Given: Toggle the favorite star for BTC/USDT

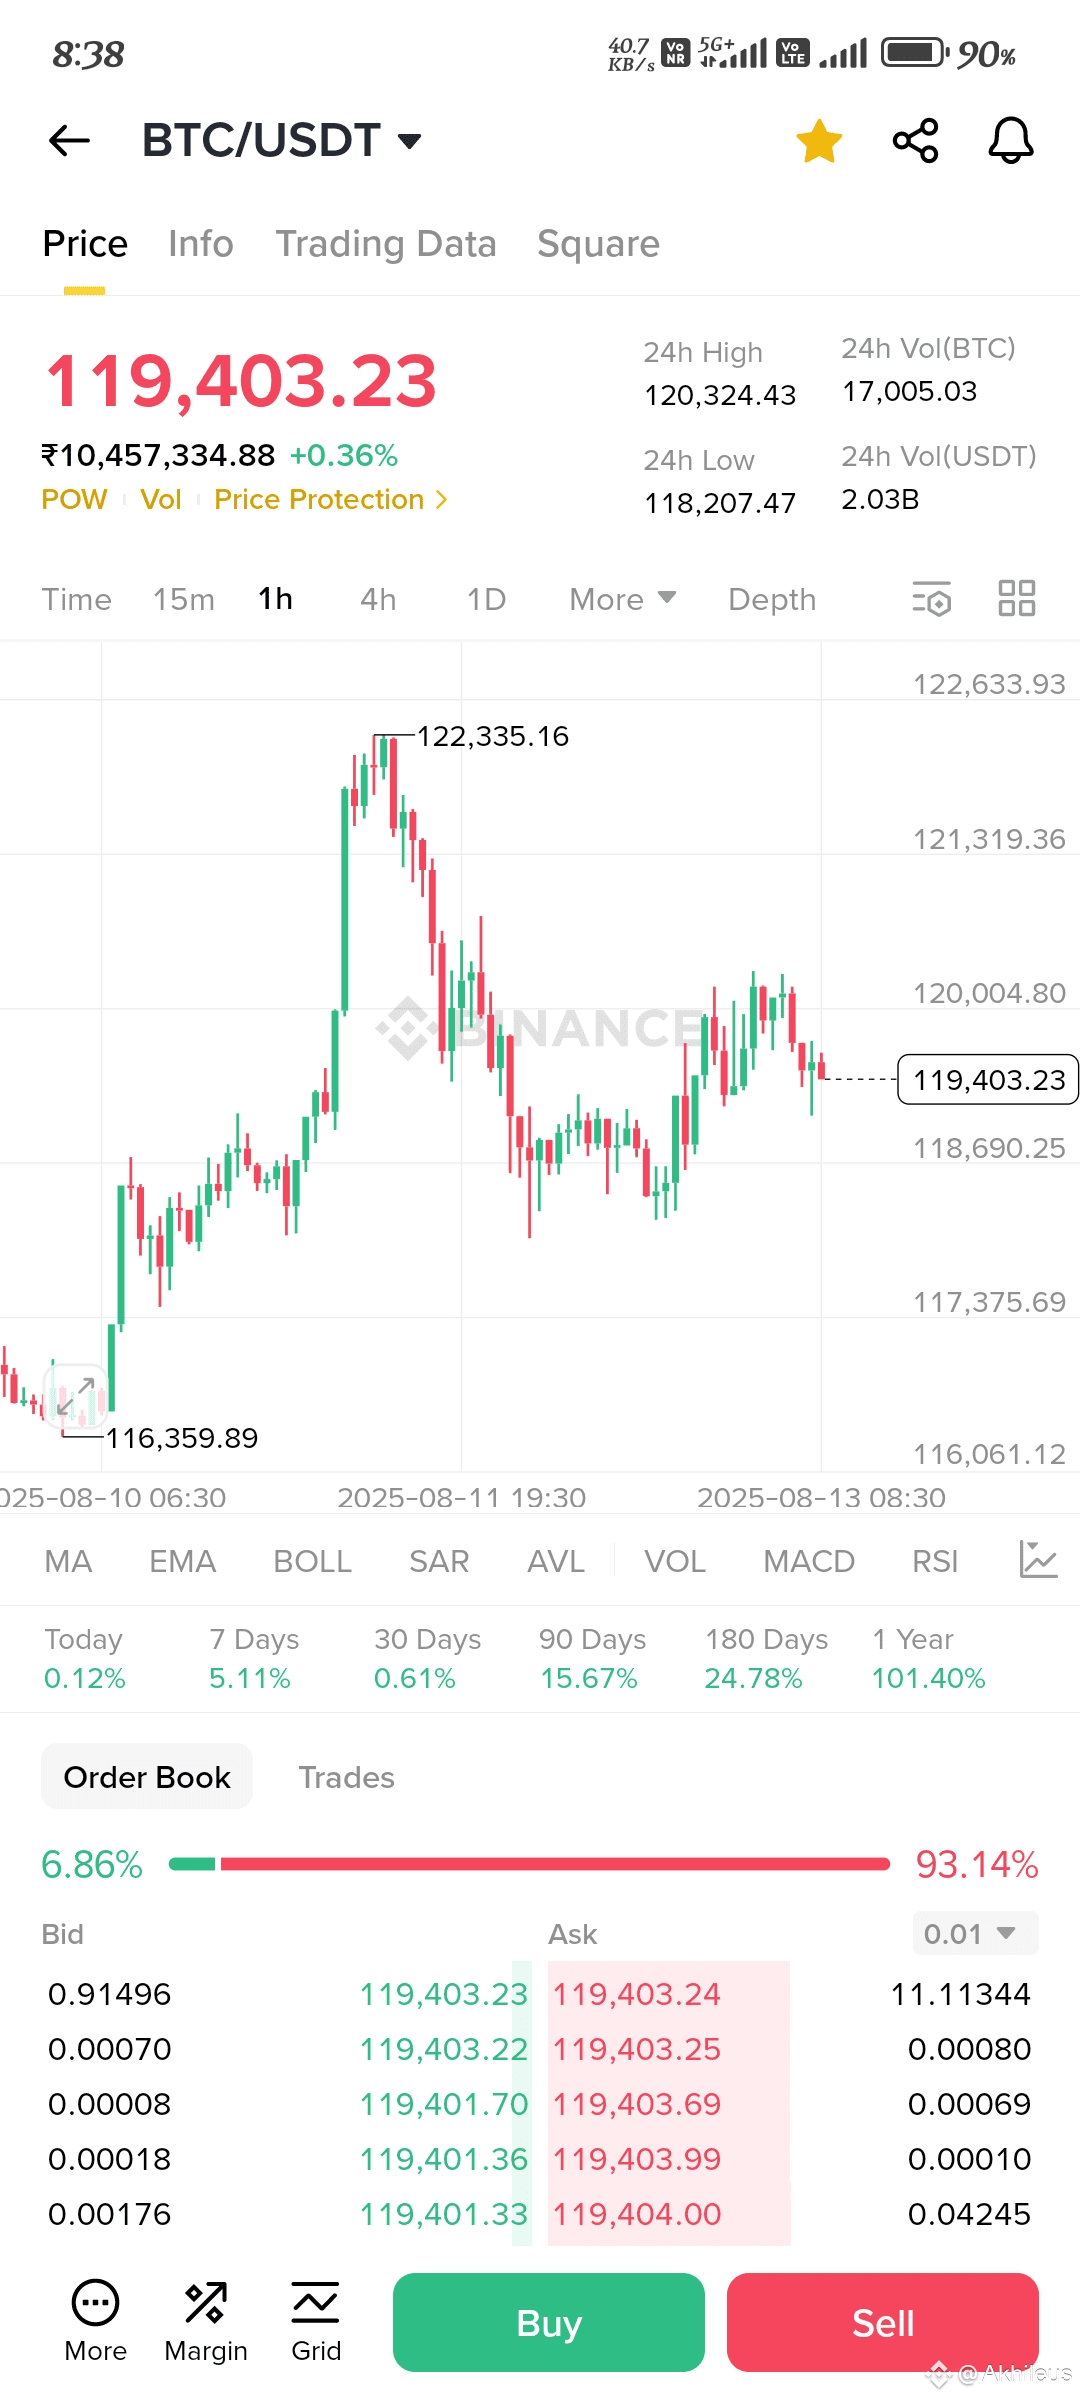Looking at the screenshot, I should [x=819, y=141].
